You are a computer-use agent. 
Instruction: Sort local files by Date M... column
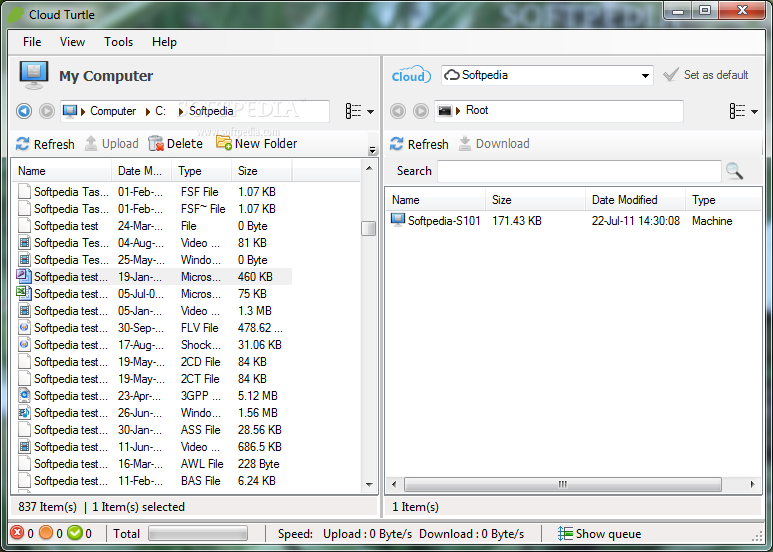pyautogui.click(x=141, y=171)
